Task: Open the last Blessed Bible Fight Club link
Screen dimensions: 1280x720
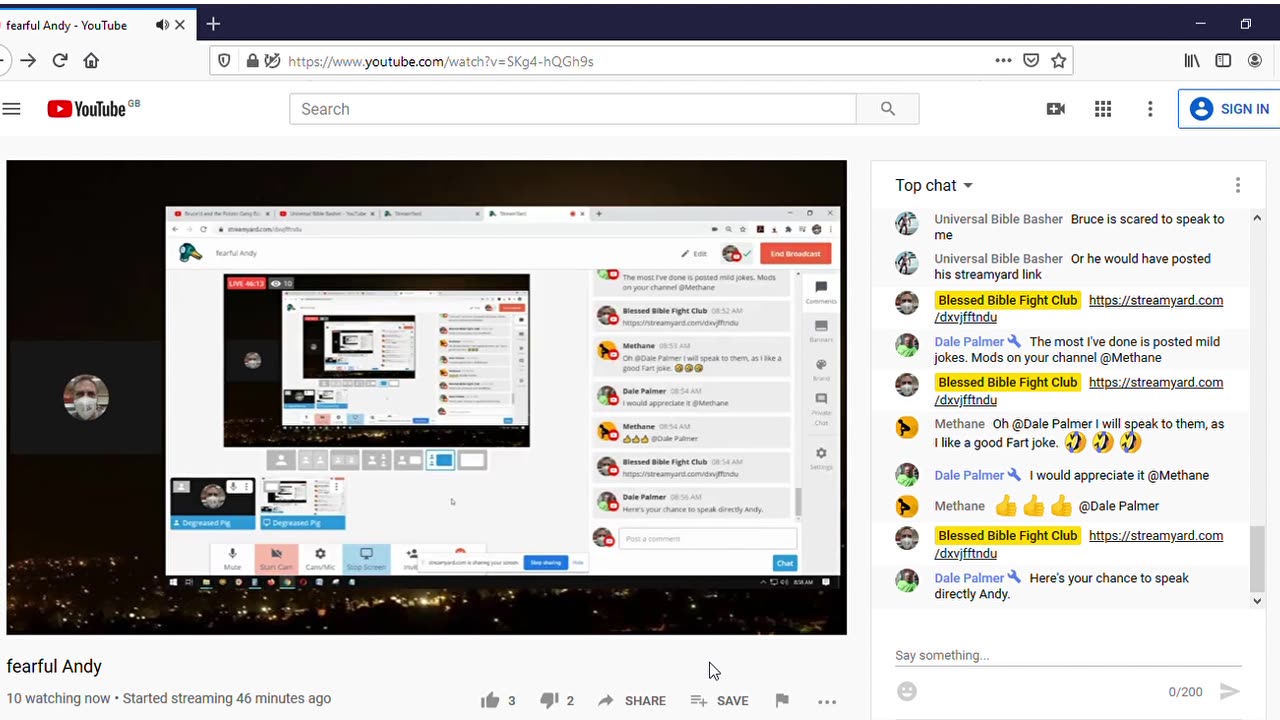Action: point(1078,544)
